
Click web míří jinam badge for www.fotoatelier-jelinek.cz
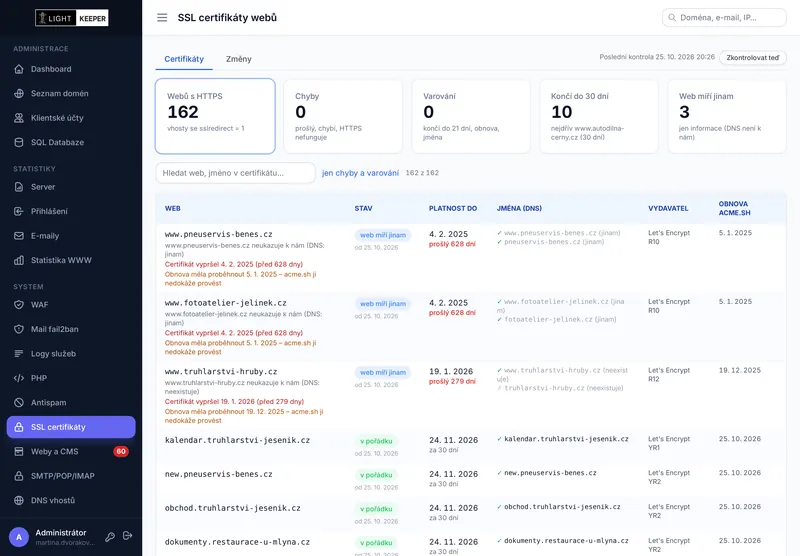[383, 304]
